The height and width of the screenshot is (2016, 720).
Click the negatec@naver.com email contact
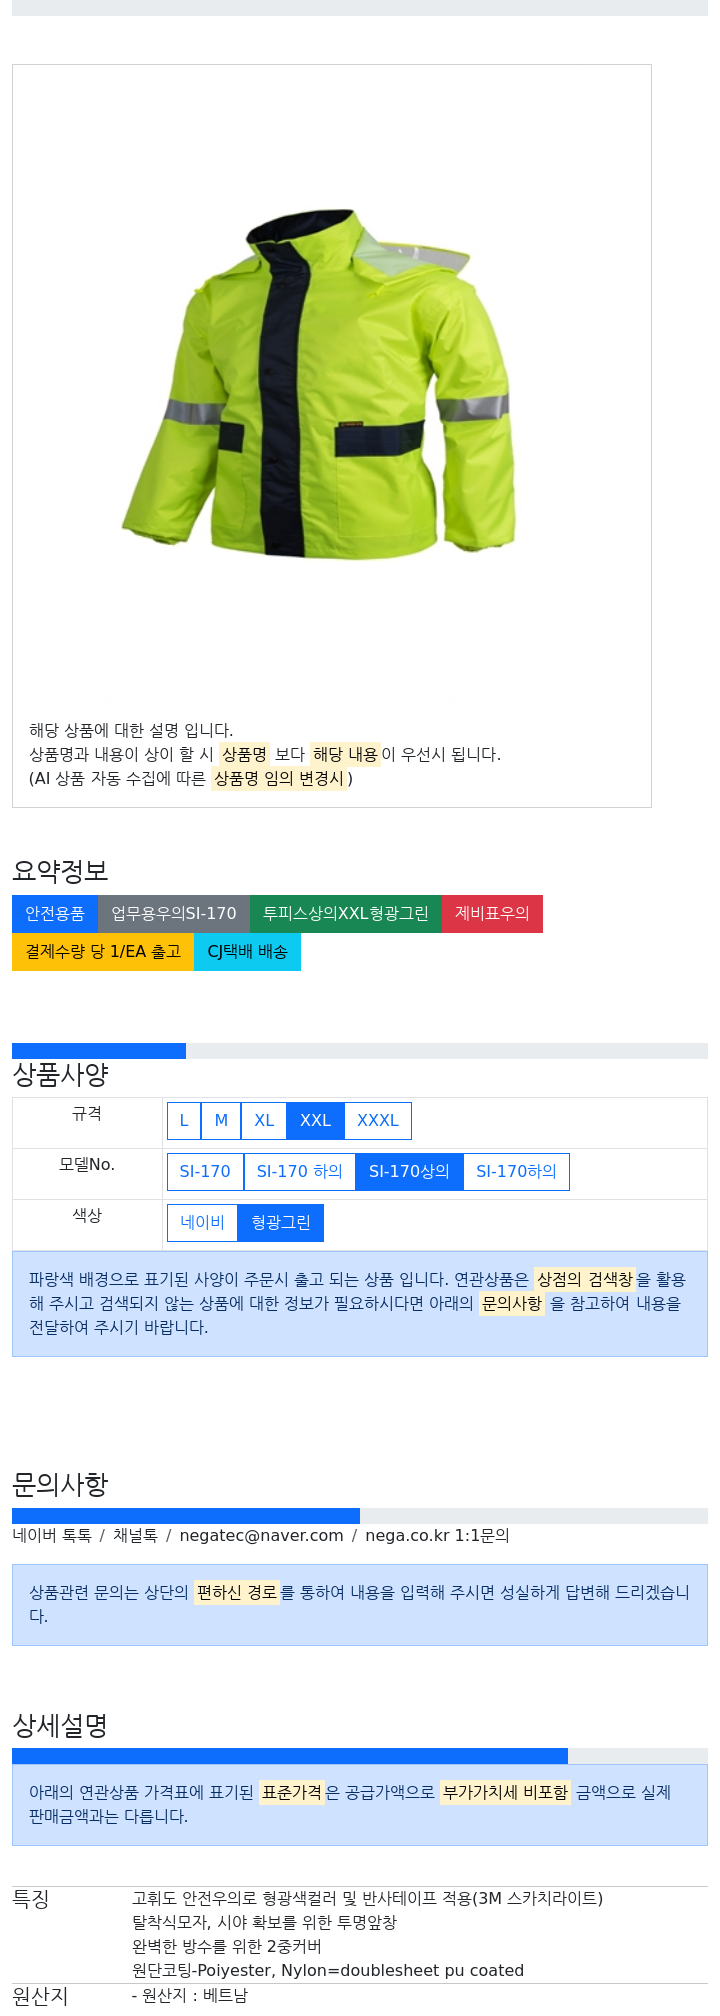point(261,1536)
